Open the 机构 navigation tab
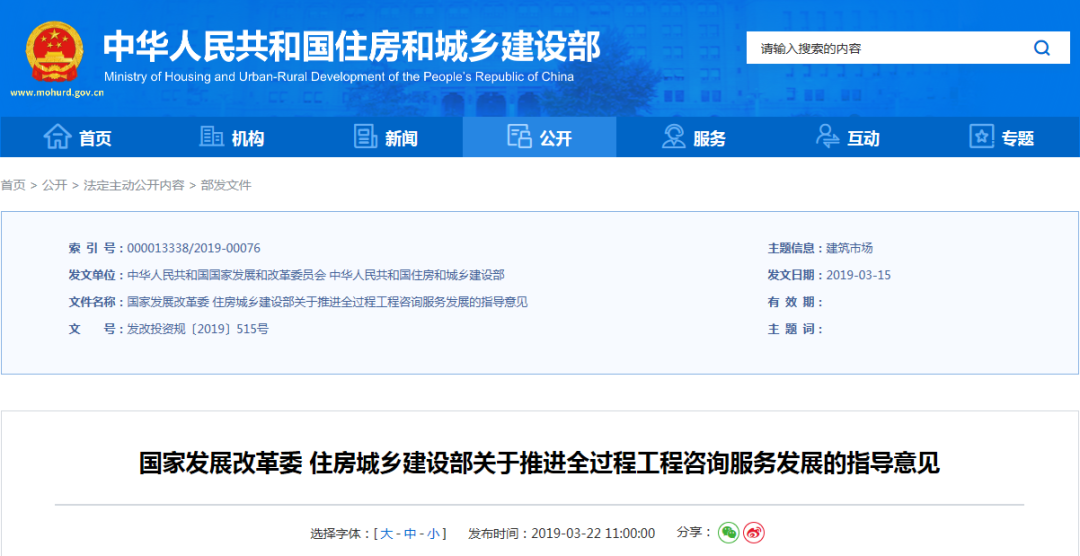This screenshot has height=556, width=1080. 231,137
